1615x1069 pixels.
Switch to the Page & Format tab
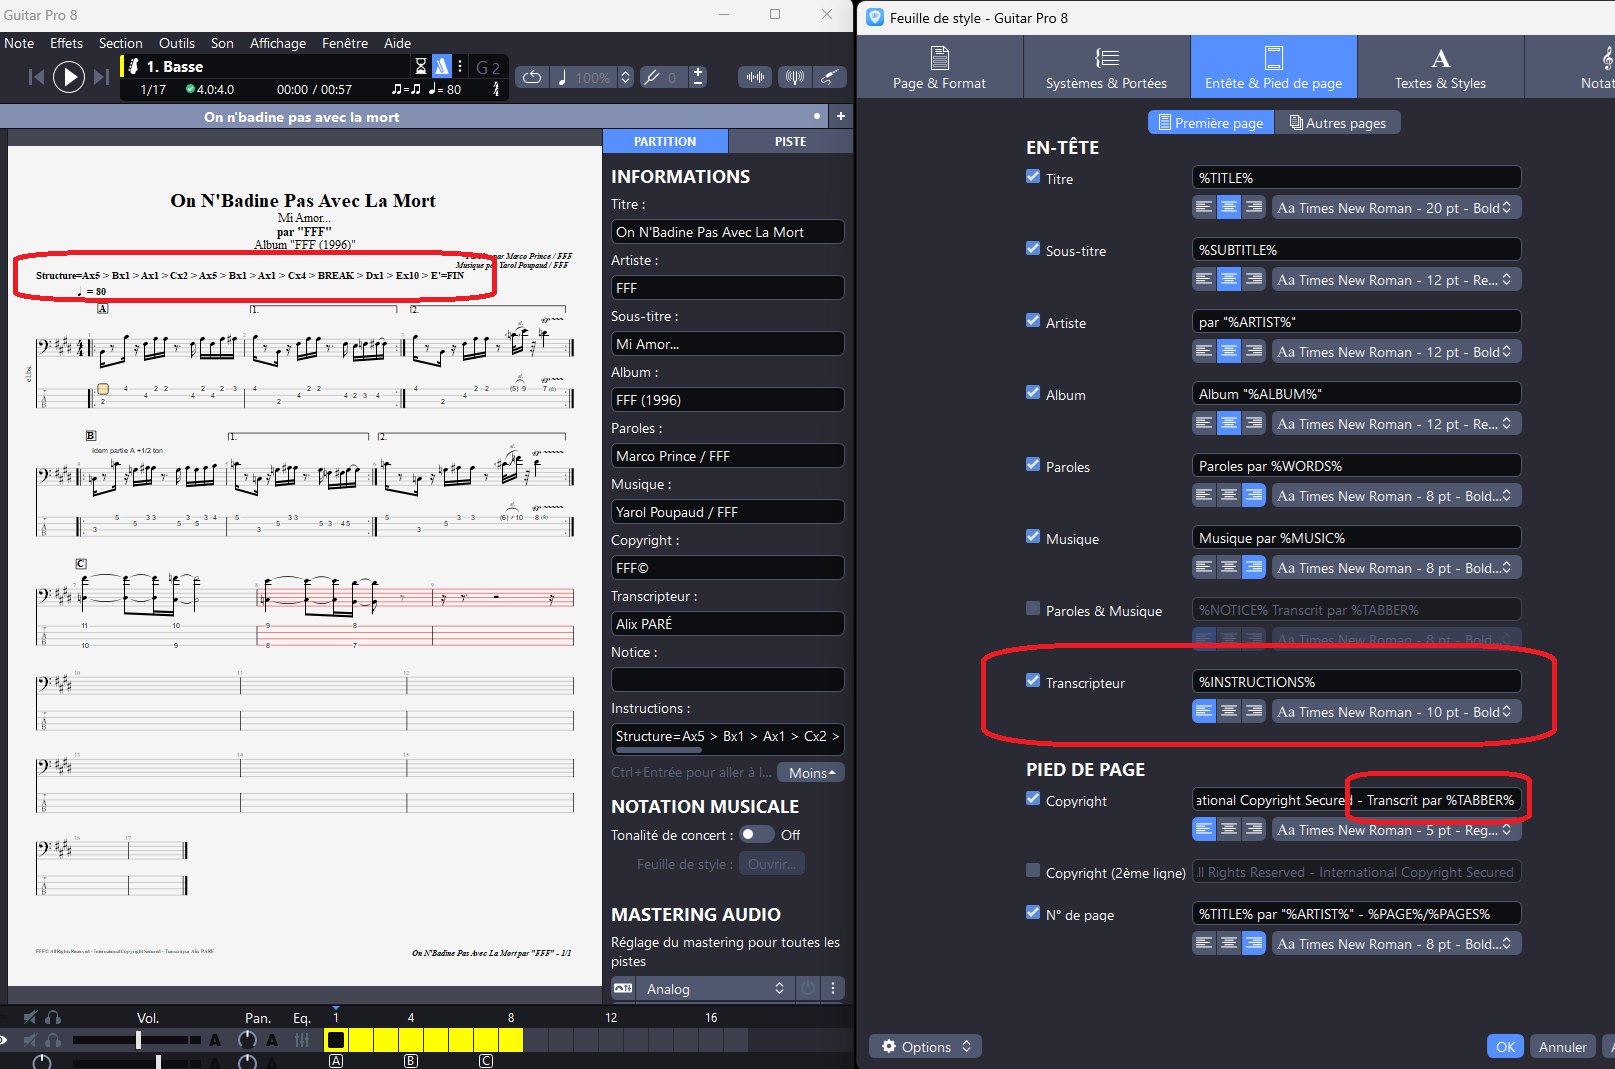[x=939, y=66]
